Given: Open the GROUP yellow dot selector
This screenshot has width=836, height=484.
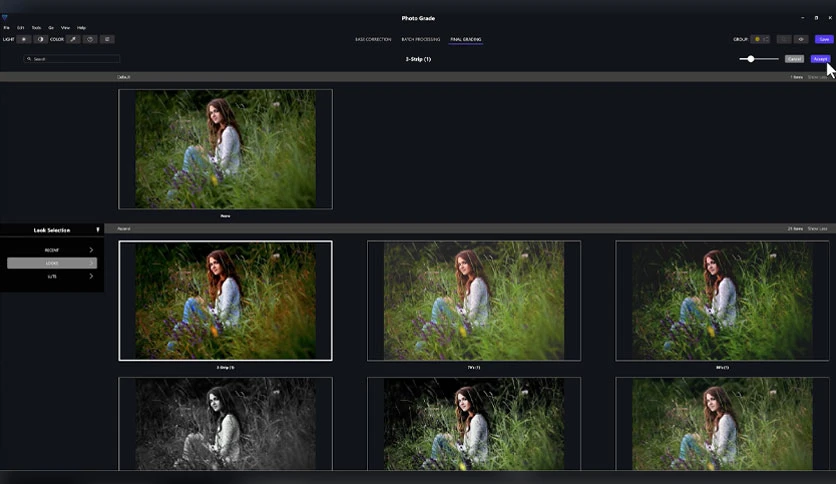Looking at the screenshot, I should [760, 39].
